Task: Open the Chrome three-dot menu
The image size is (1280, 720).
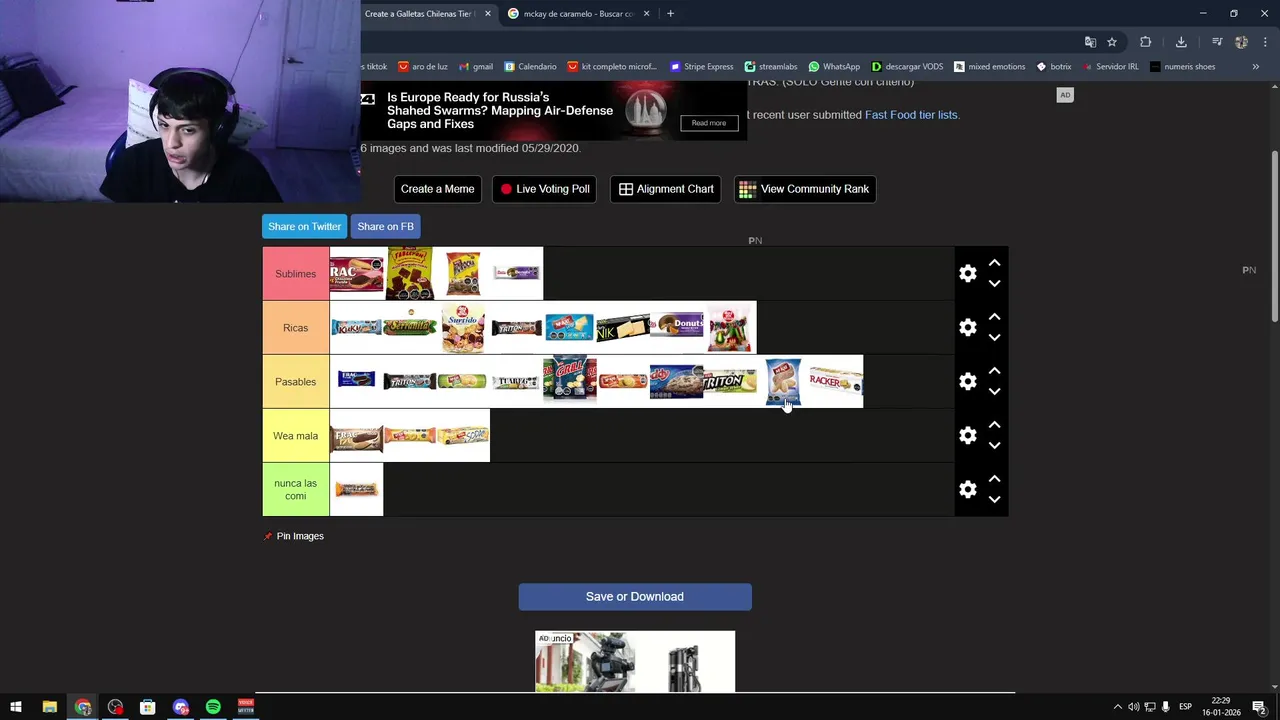Action: click(1265, 42)
